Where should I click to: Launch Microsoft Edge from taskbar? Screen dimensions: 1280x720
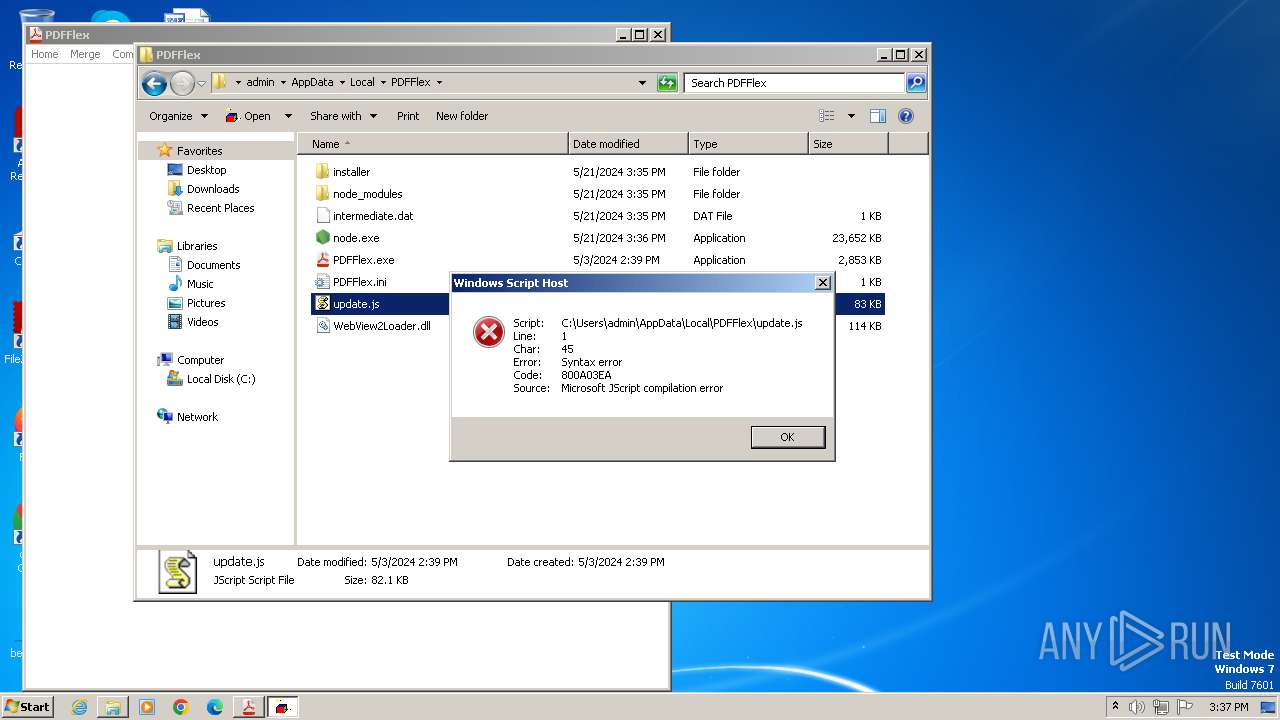(215, 707)
